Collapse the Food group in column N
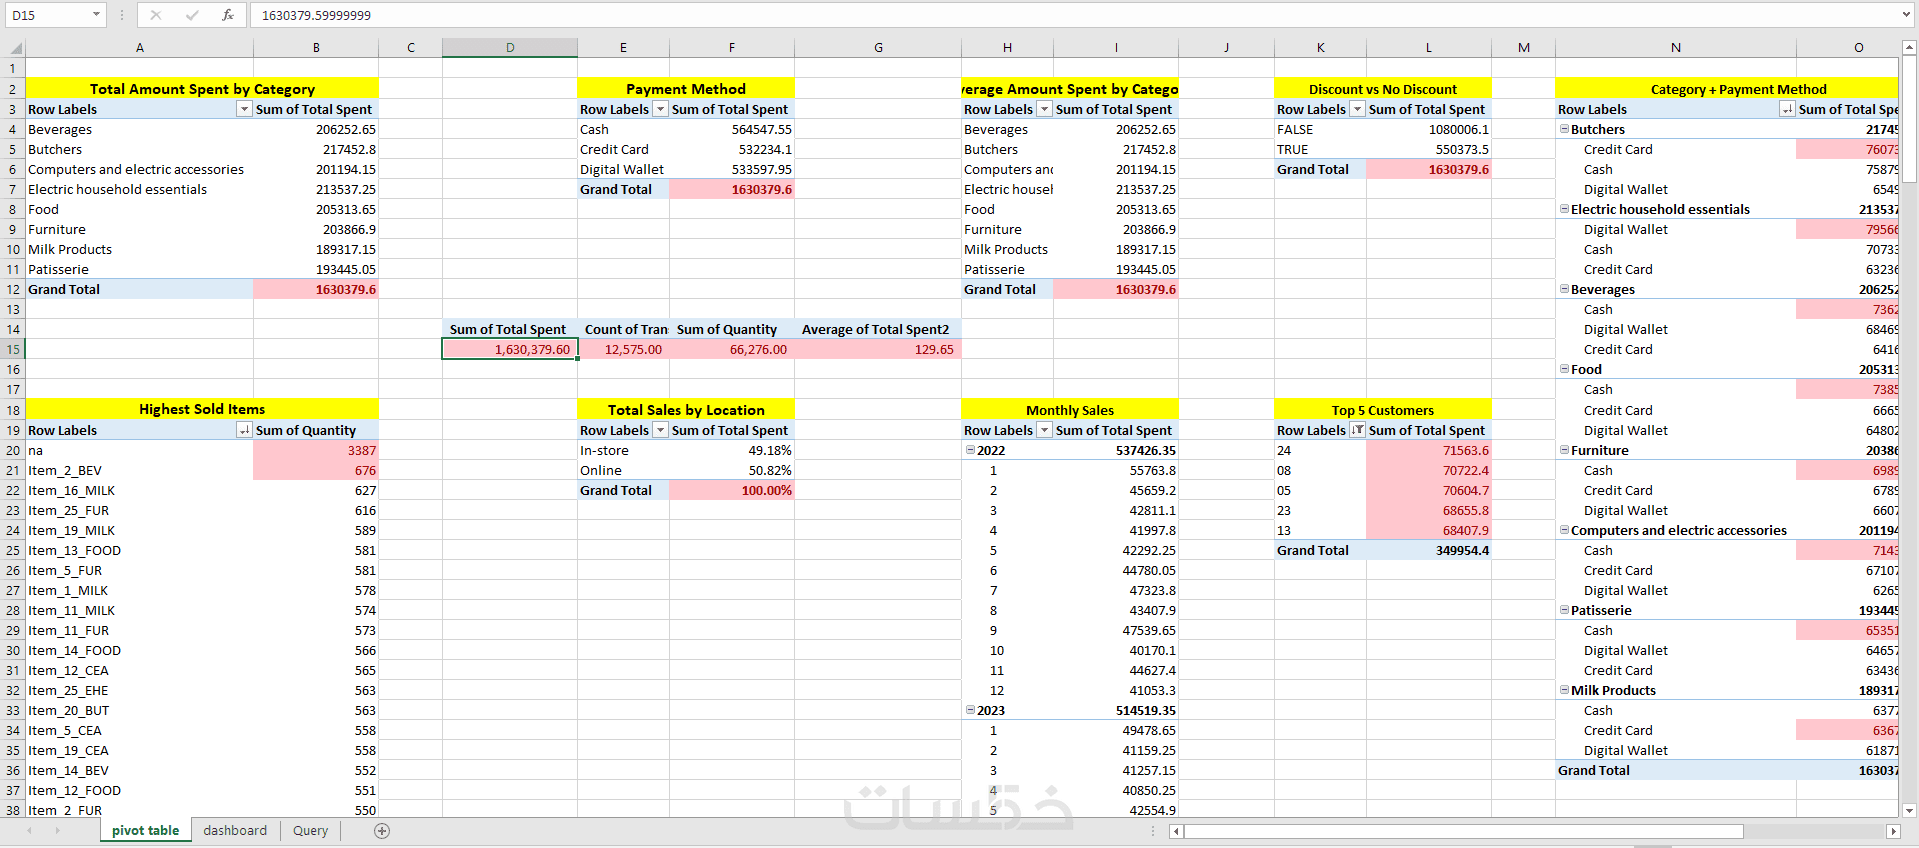 tap(1564, 369)
